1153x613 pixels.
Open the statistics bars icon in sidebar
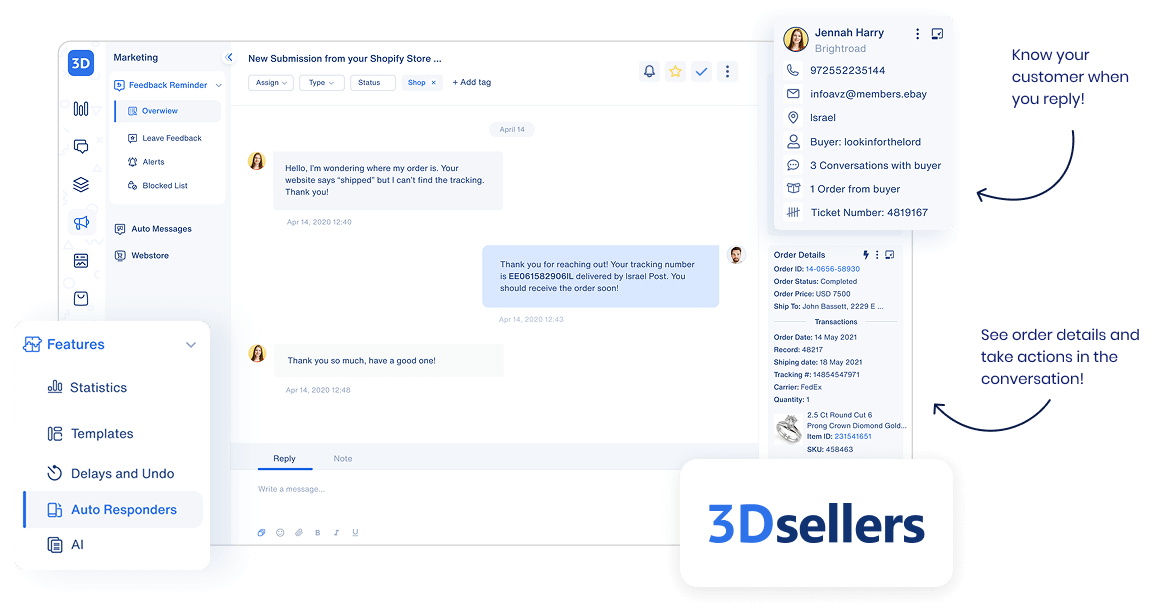point(81,109)
